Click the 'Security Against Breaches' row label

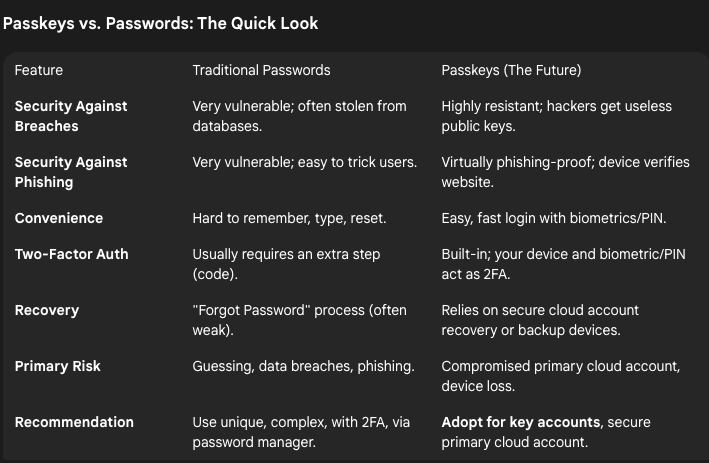pyautogui.click(x=71, y=116)
